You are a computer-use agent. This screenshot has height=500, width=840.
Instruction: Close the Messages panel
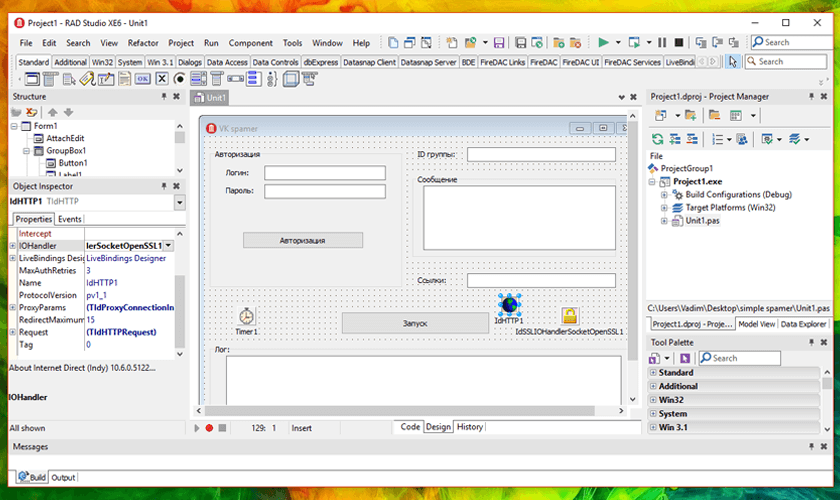(824, 446)
